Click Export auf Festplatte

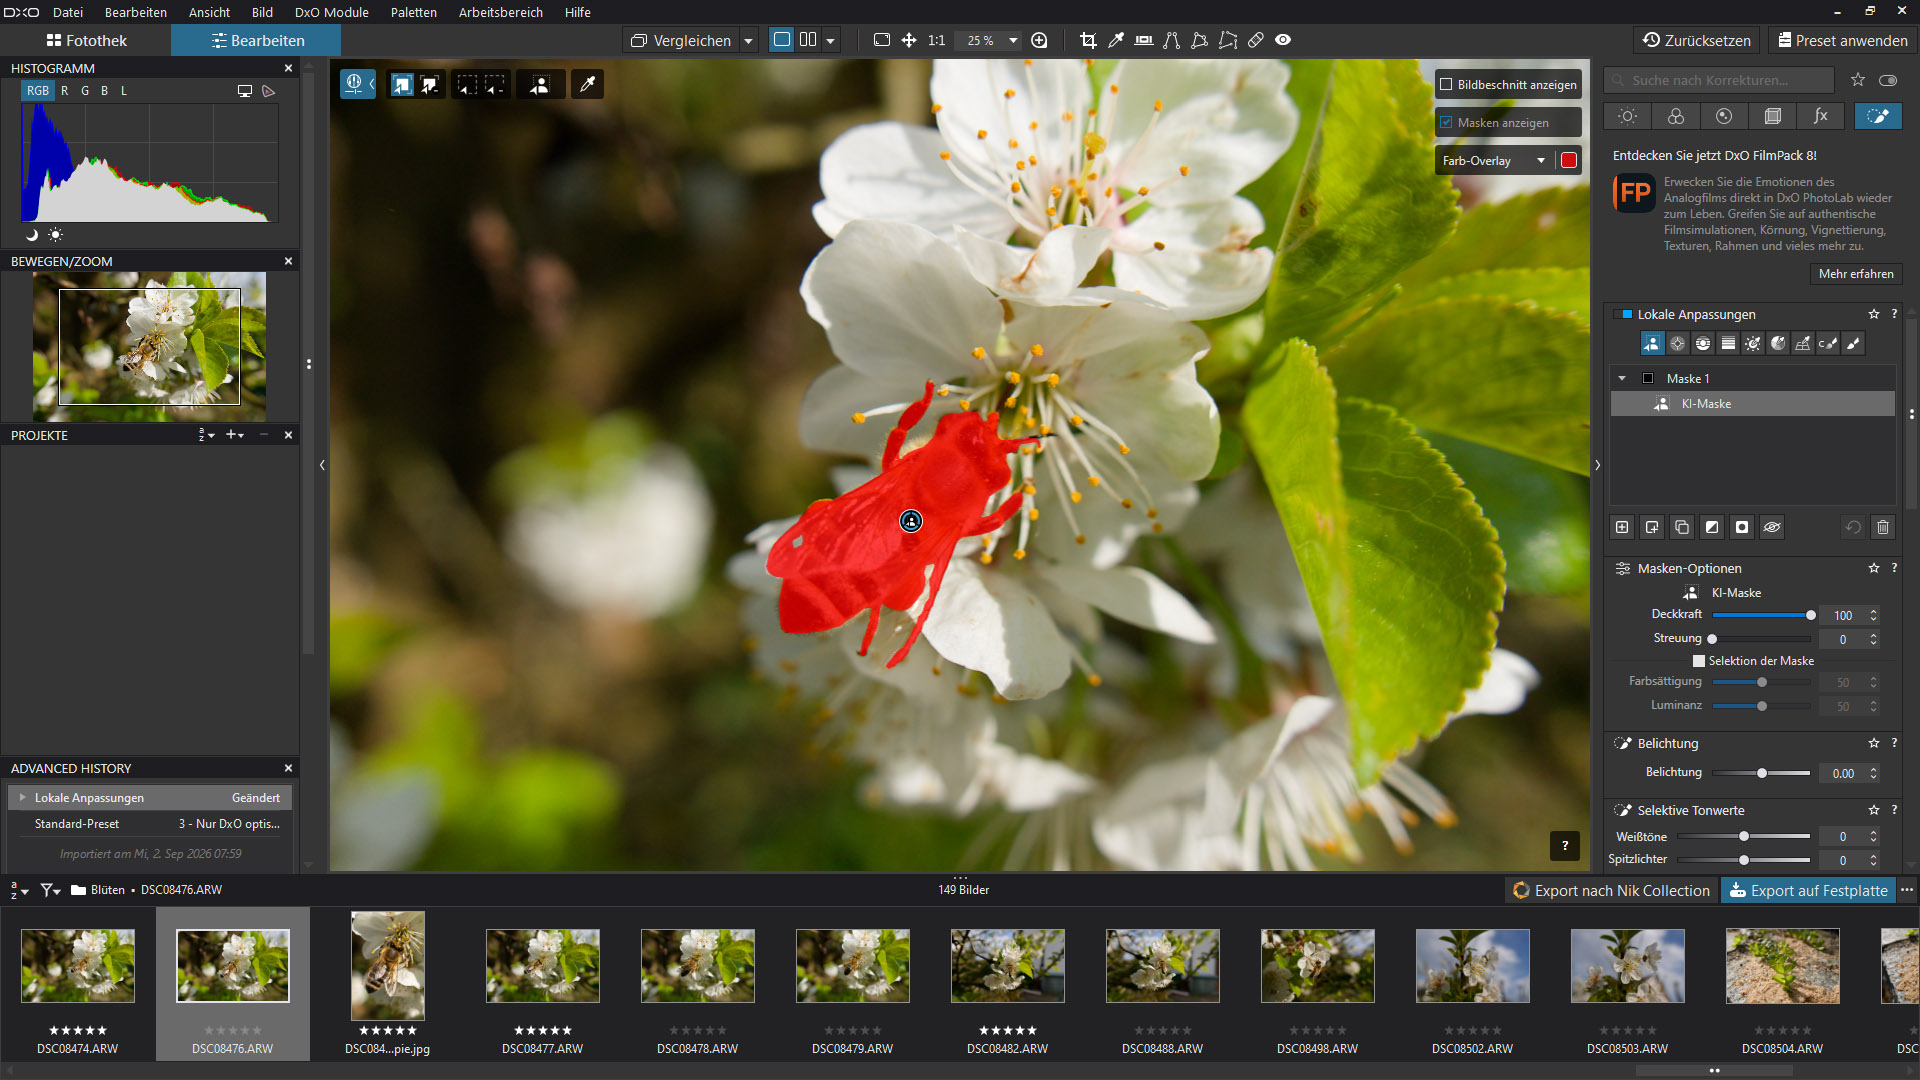pos(1809,890)
